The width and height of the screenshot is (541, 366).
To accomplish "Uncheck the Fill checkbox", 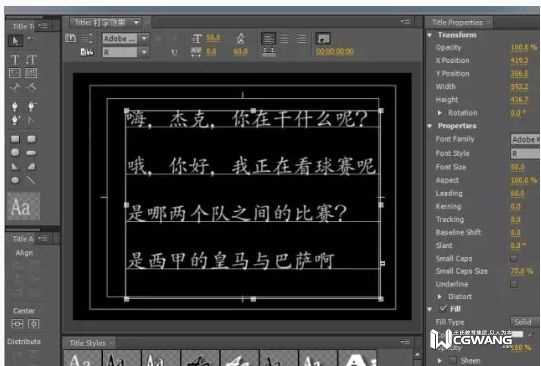I will (443, 308).
